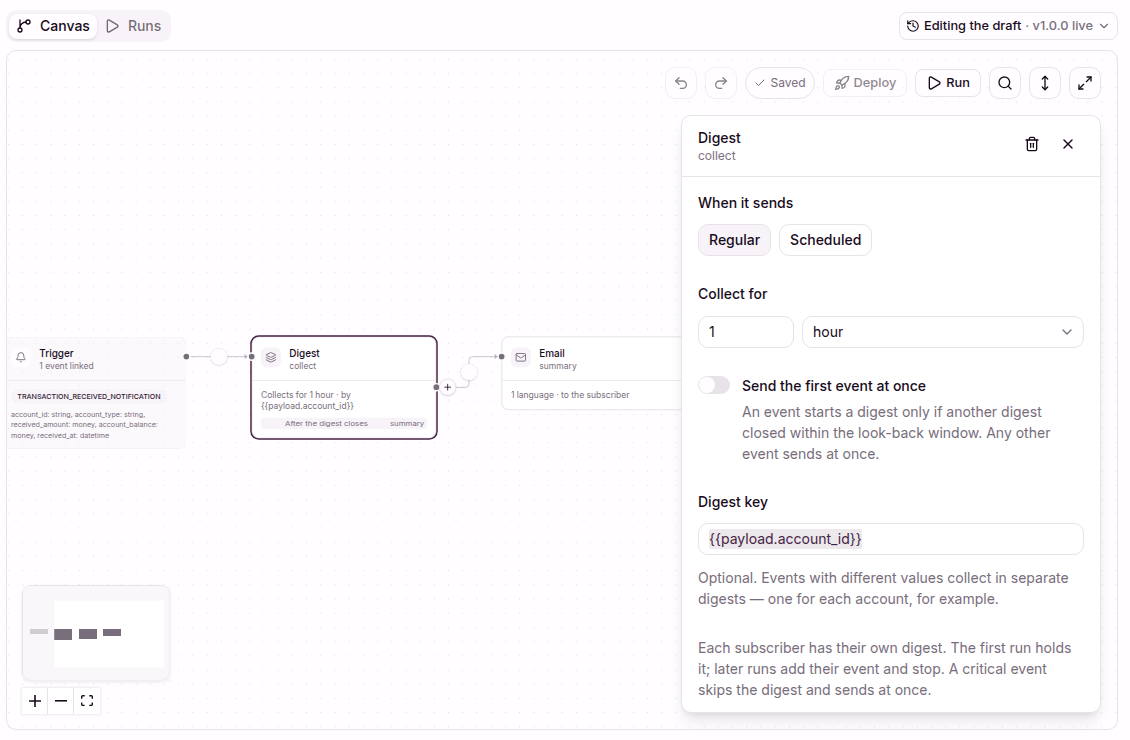Image resolution: width=1130 pixels, height=740 pixels.
Task: Click the Digest key input field
Action: pos(891,539)
